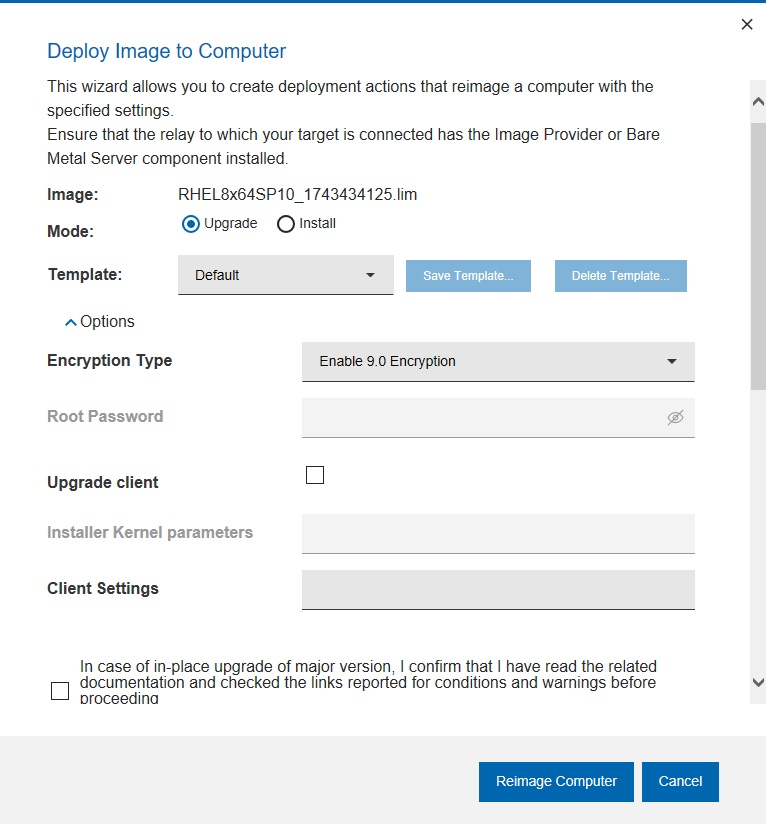Open the Encryption Type dropdown
The width and height of the screenshot is (766, 824).
(x=497, y=361)
